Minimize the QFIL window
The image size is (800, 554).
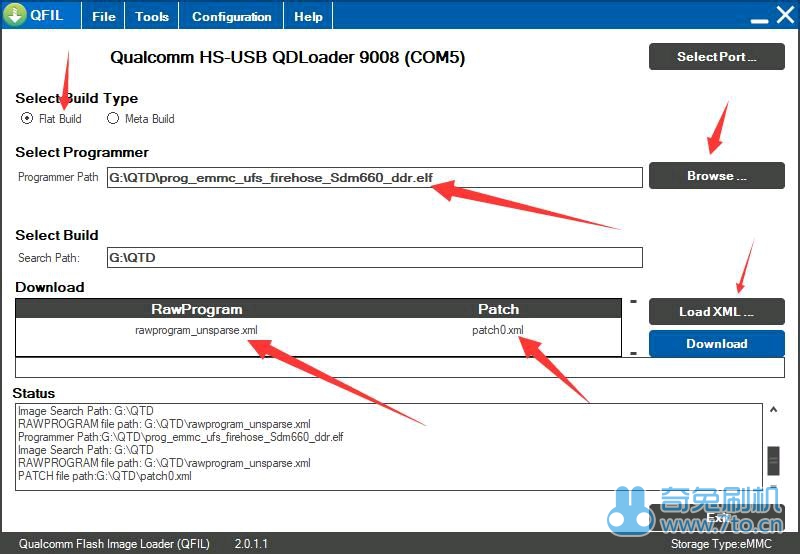[759, 20]
